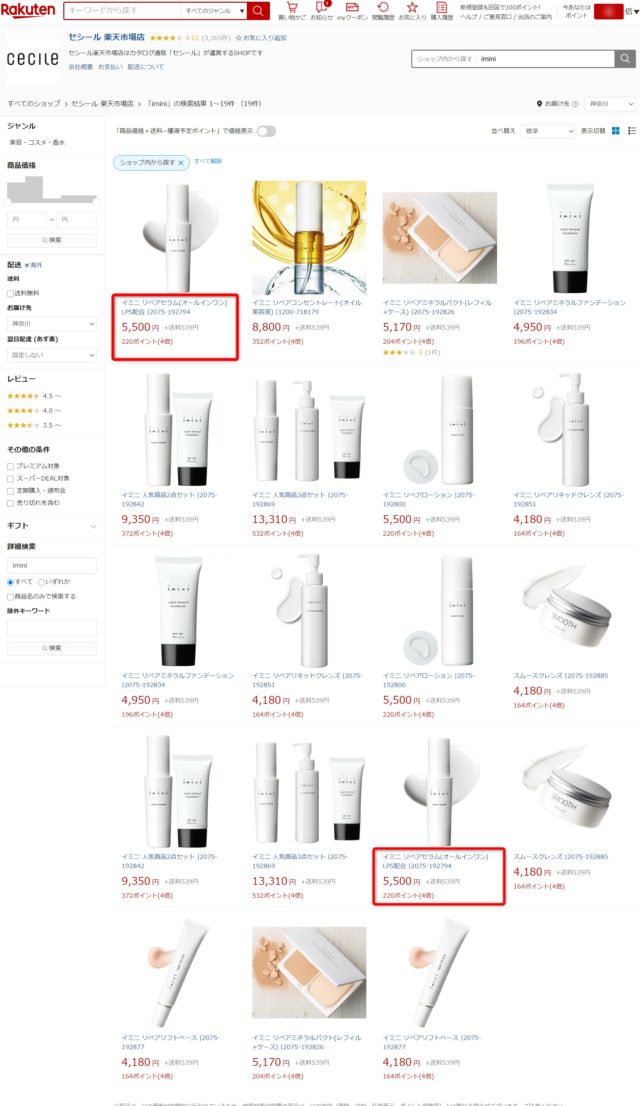The width and height of the screenshot is (640, 1106).
Task: Open the myクーポン coupon icon
Action: (x=351, y=8)
